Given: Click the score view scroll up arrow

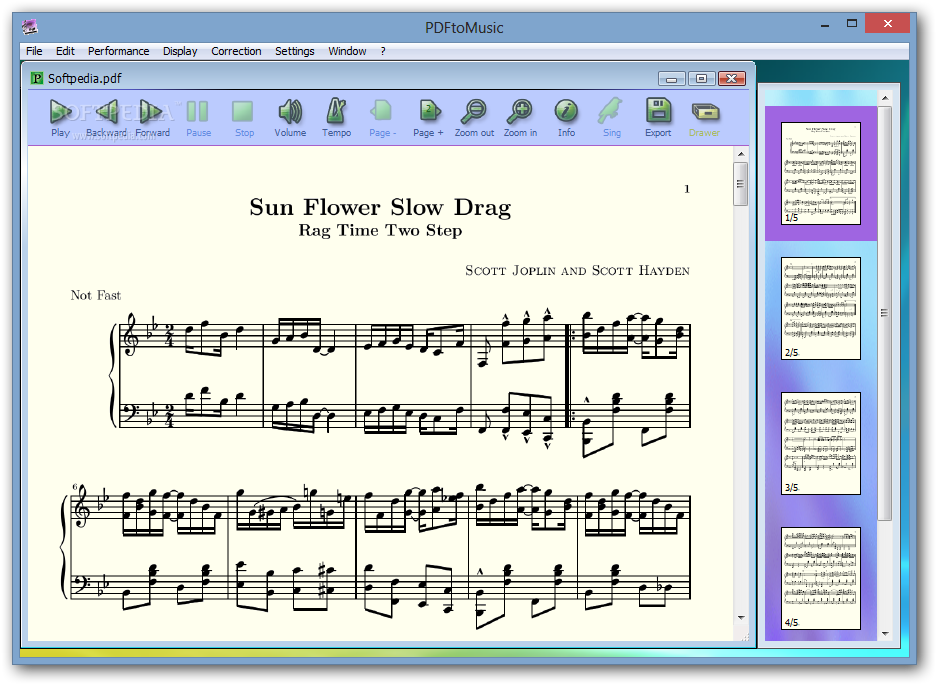Looking at the screenshot, I should click(741, 154).
